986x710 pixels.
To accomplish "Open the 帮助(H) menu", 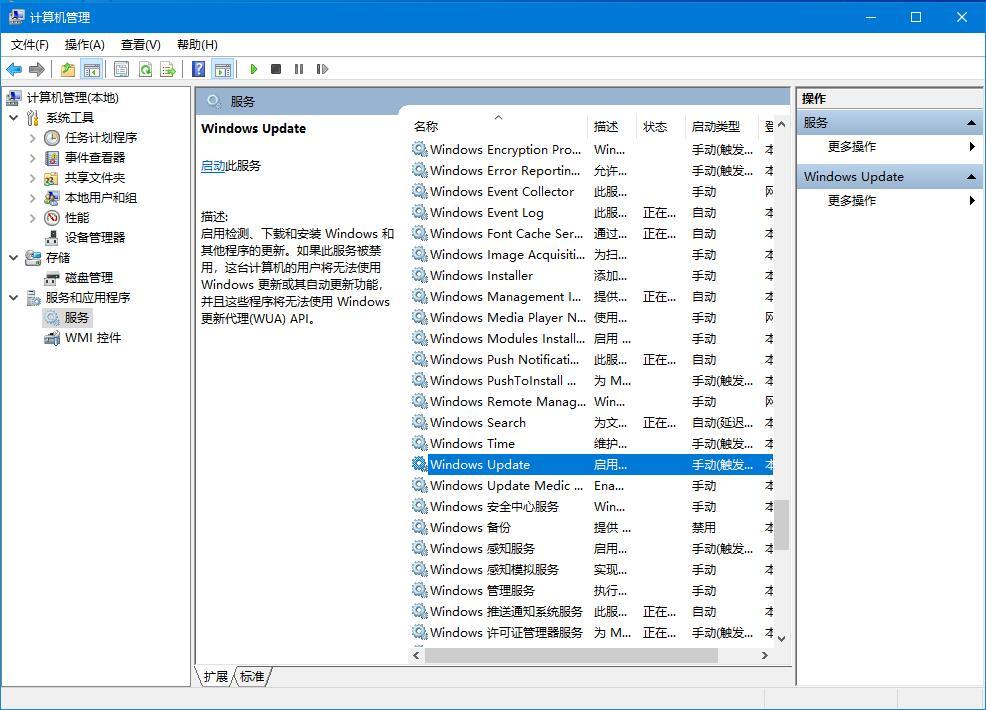I will [197, 45].
